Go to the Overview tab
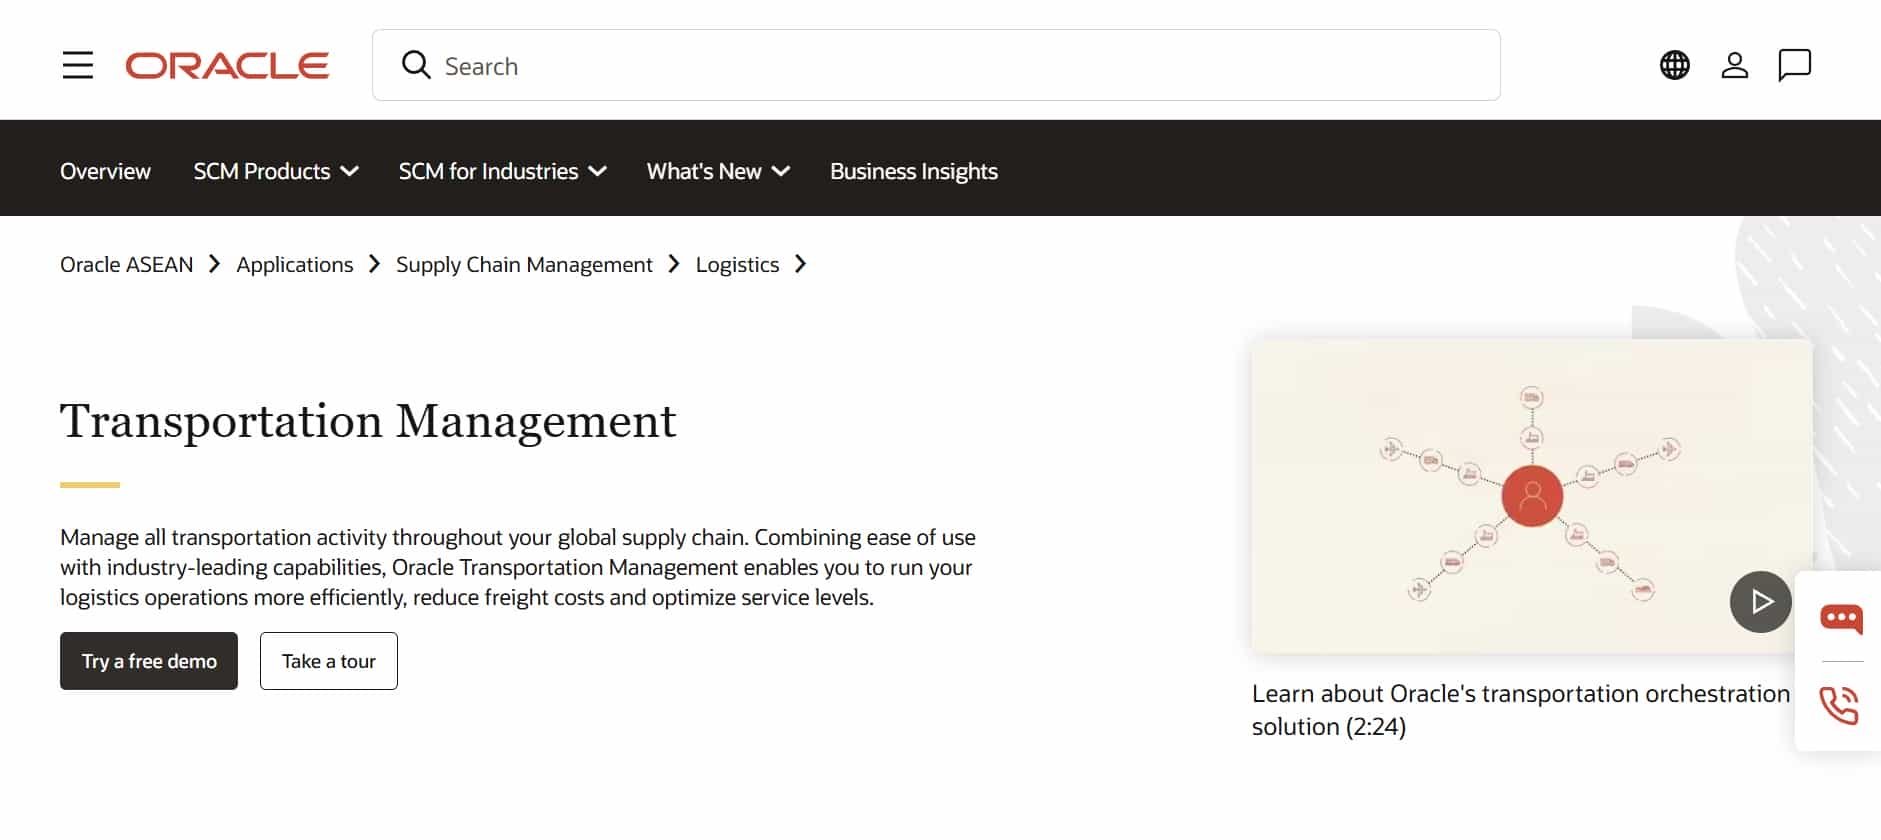Image resolution: width=1881 pixels, height=840 pixels. point(105,171)
